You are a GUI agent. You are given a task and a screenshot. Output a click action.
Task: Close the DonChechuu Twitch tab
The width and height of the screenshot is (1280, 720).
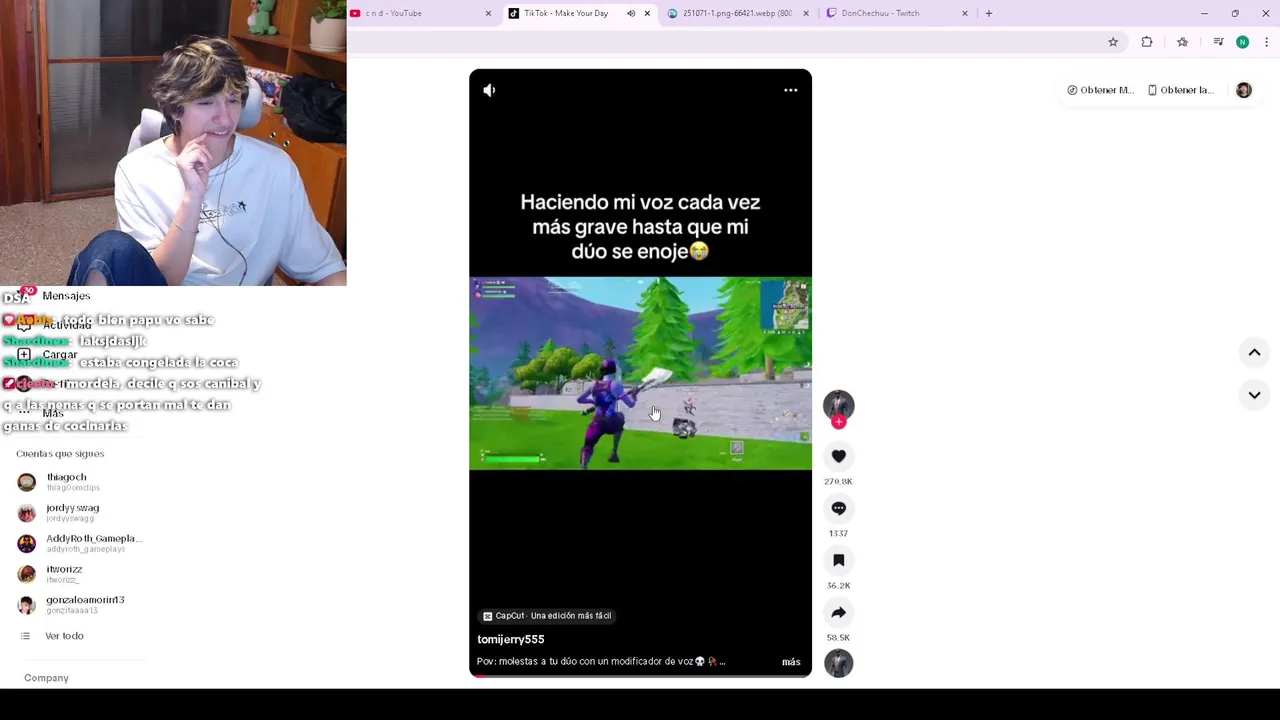[965, 13]
